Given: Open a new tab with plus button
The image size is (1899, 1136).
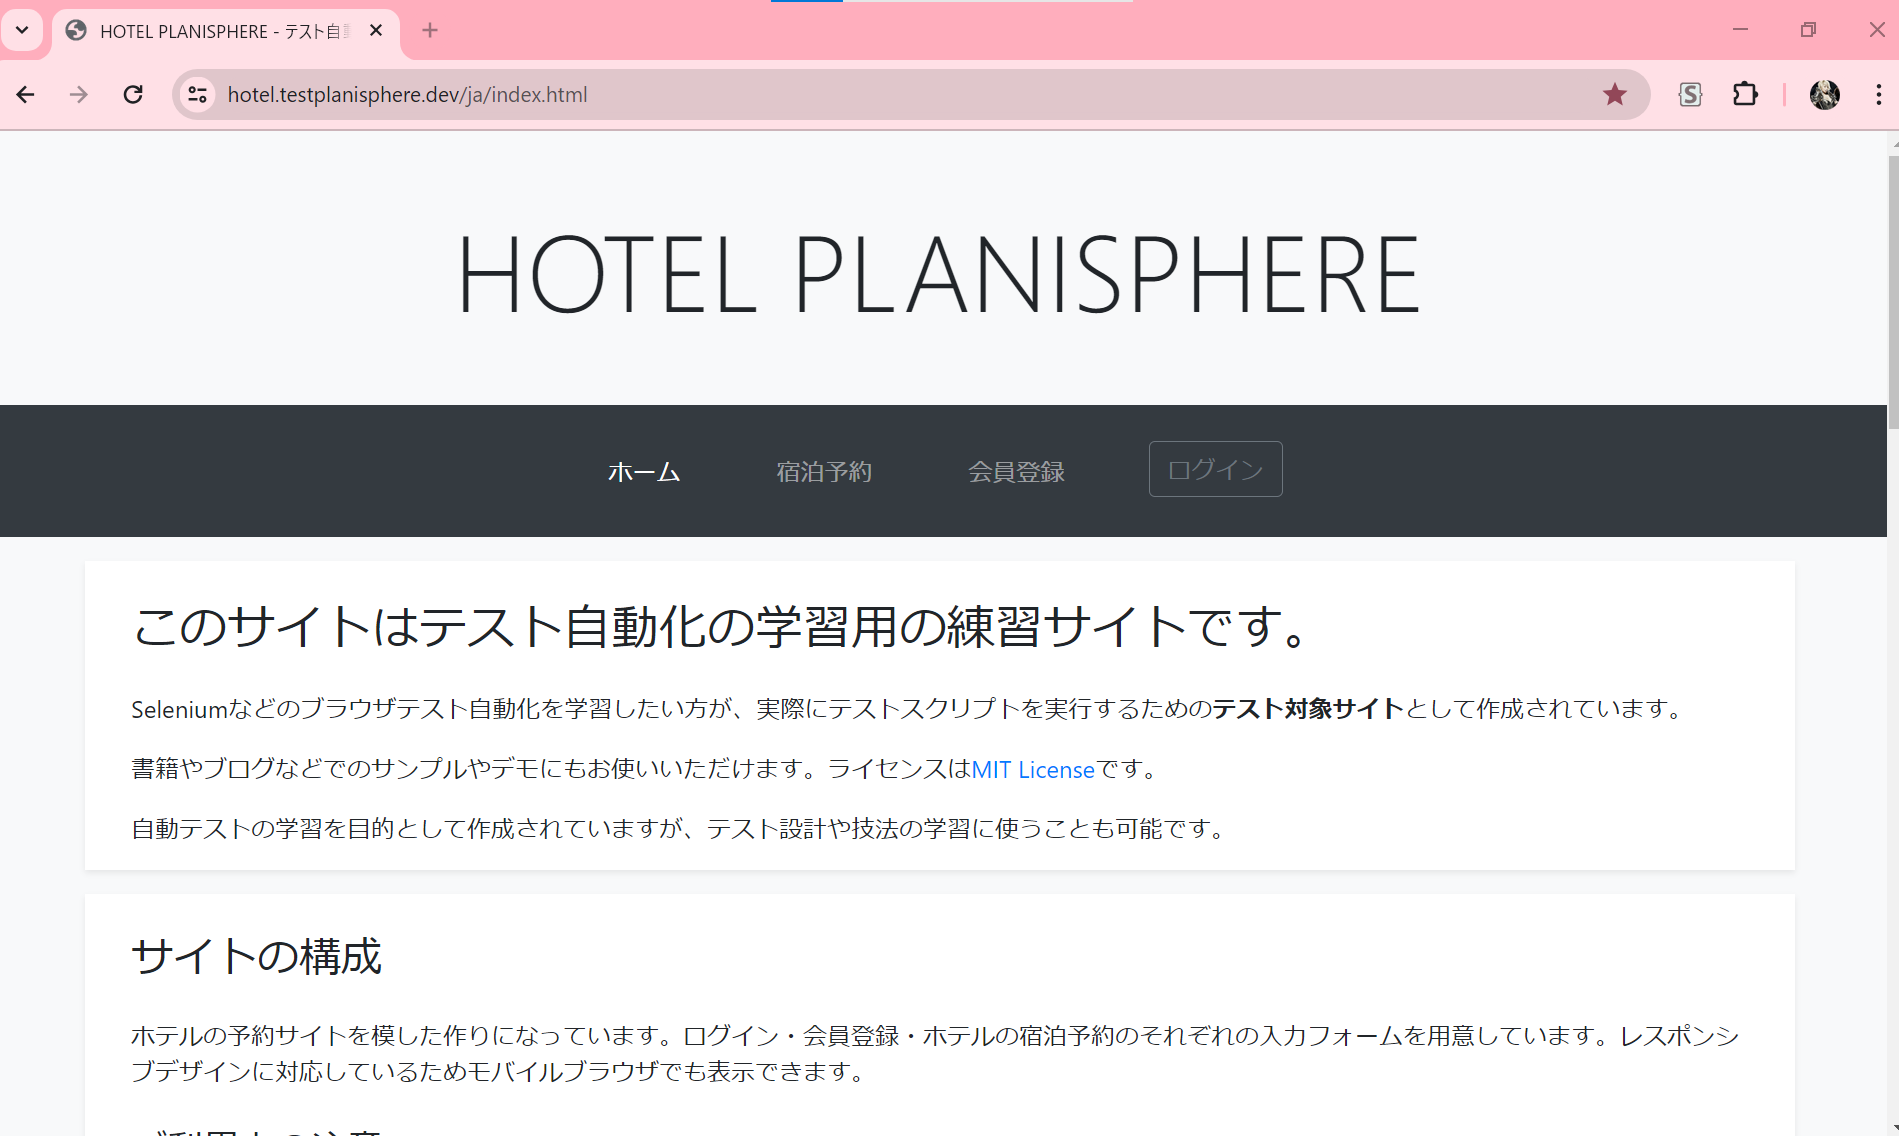Looking at the screenshot, I should coord(430,31).
